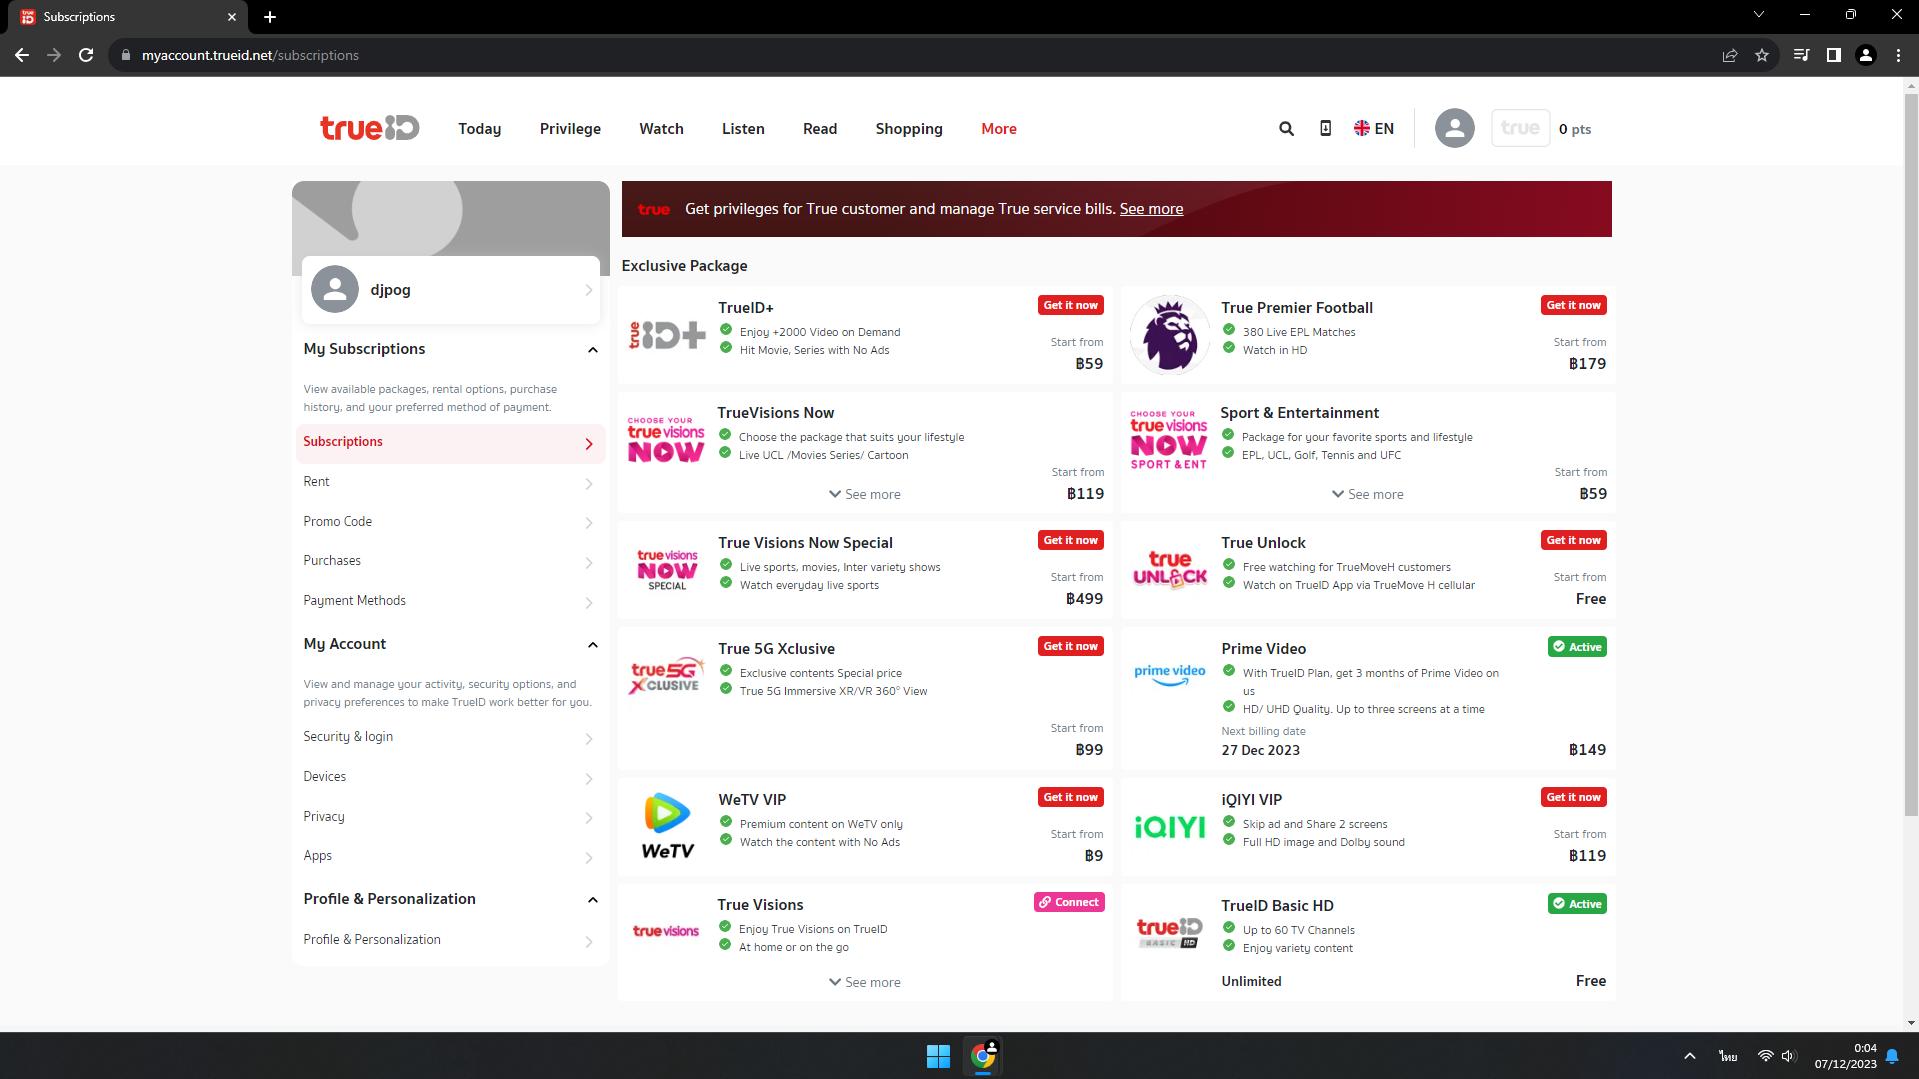1919x1079 pixels.
Task: Open the Listen menu
Action: tap(743, 128)
